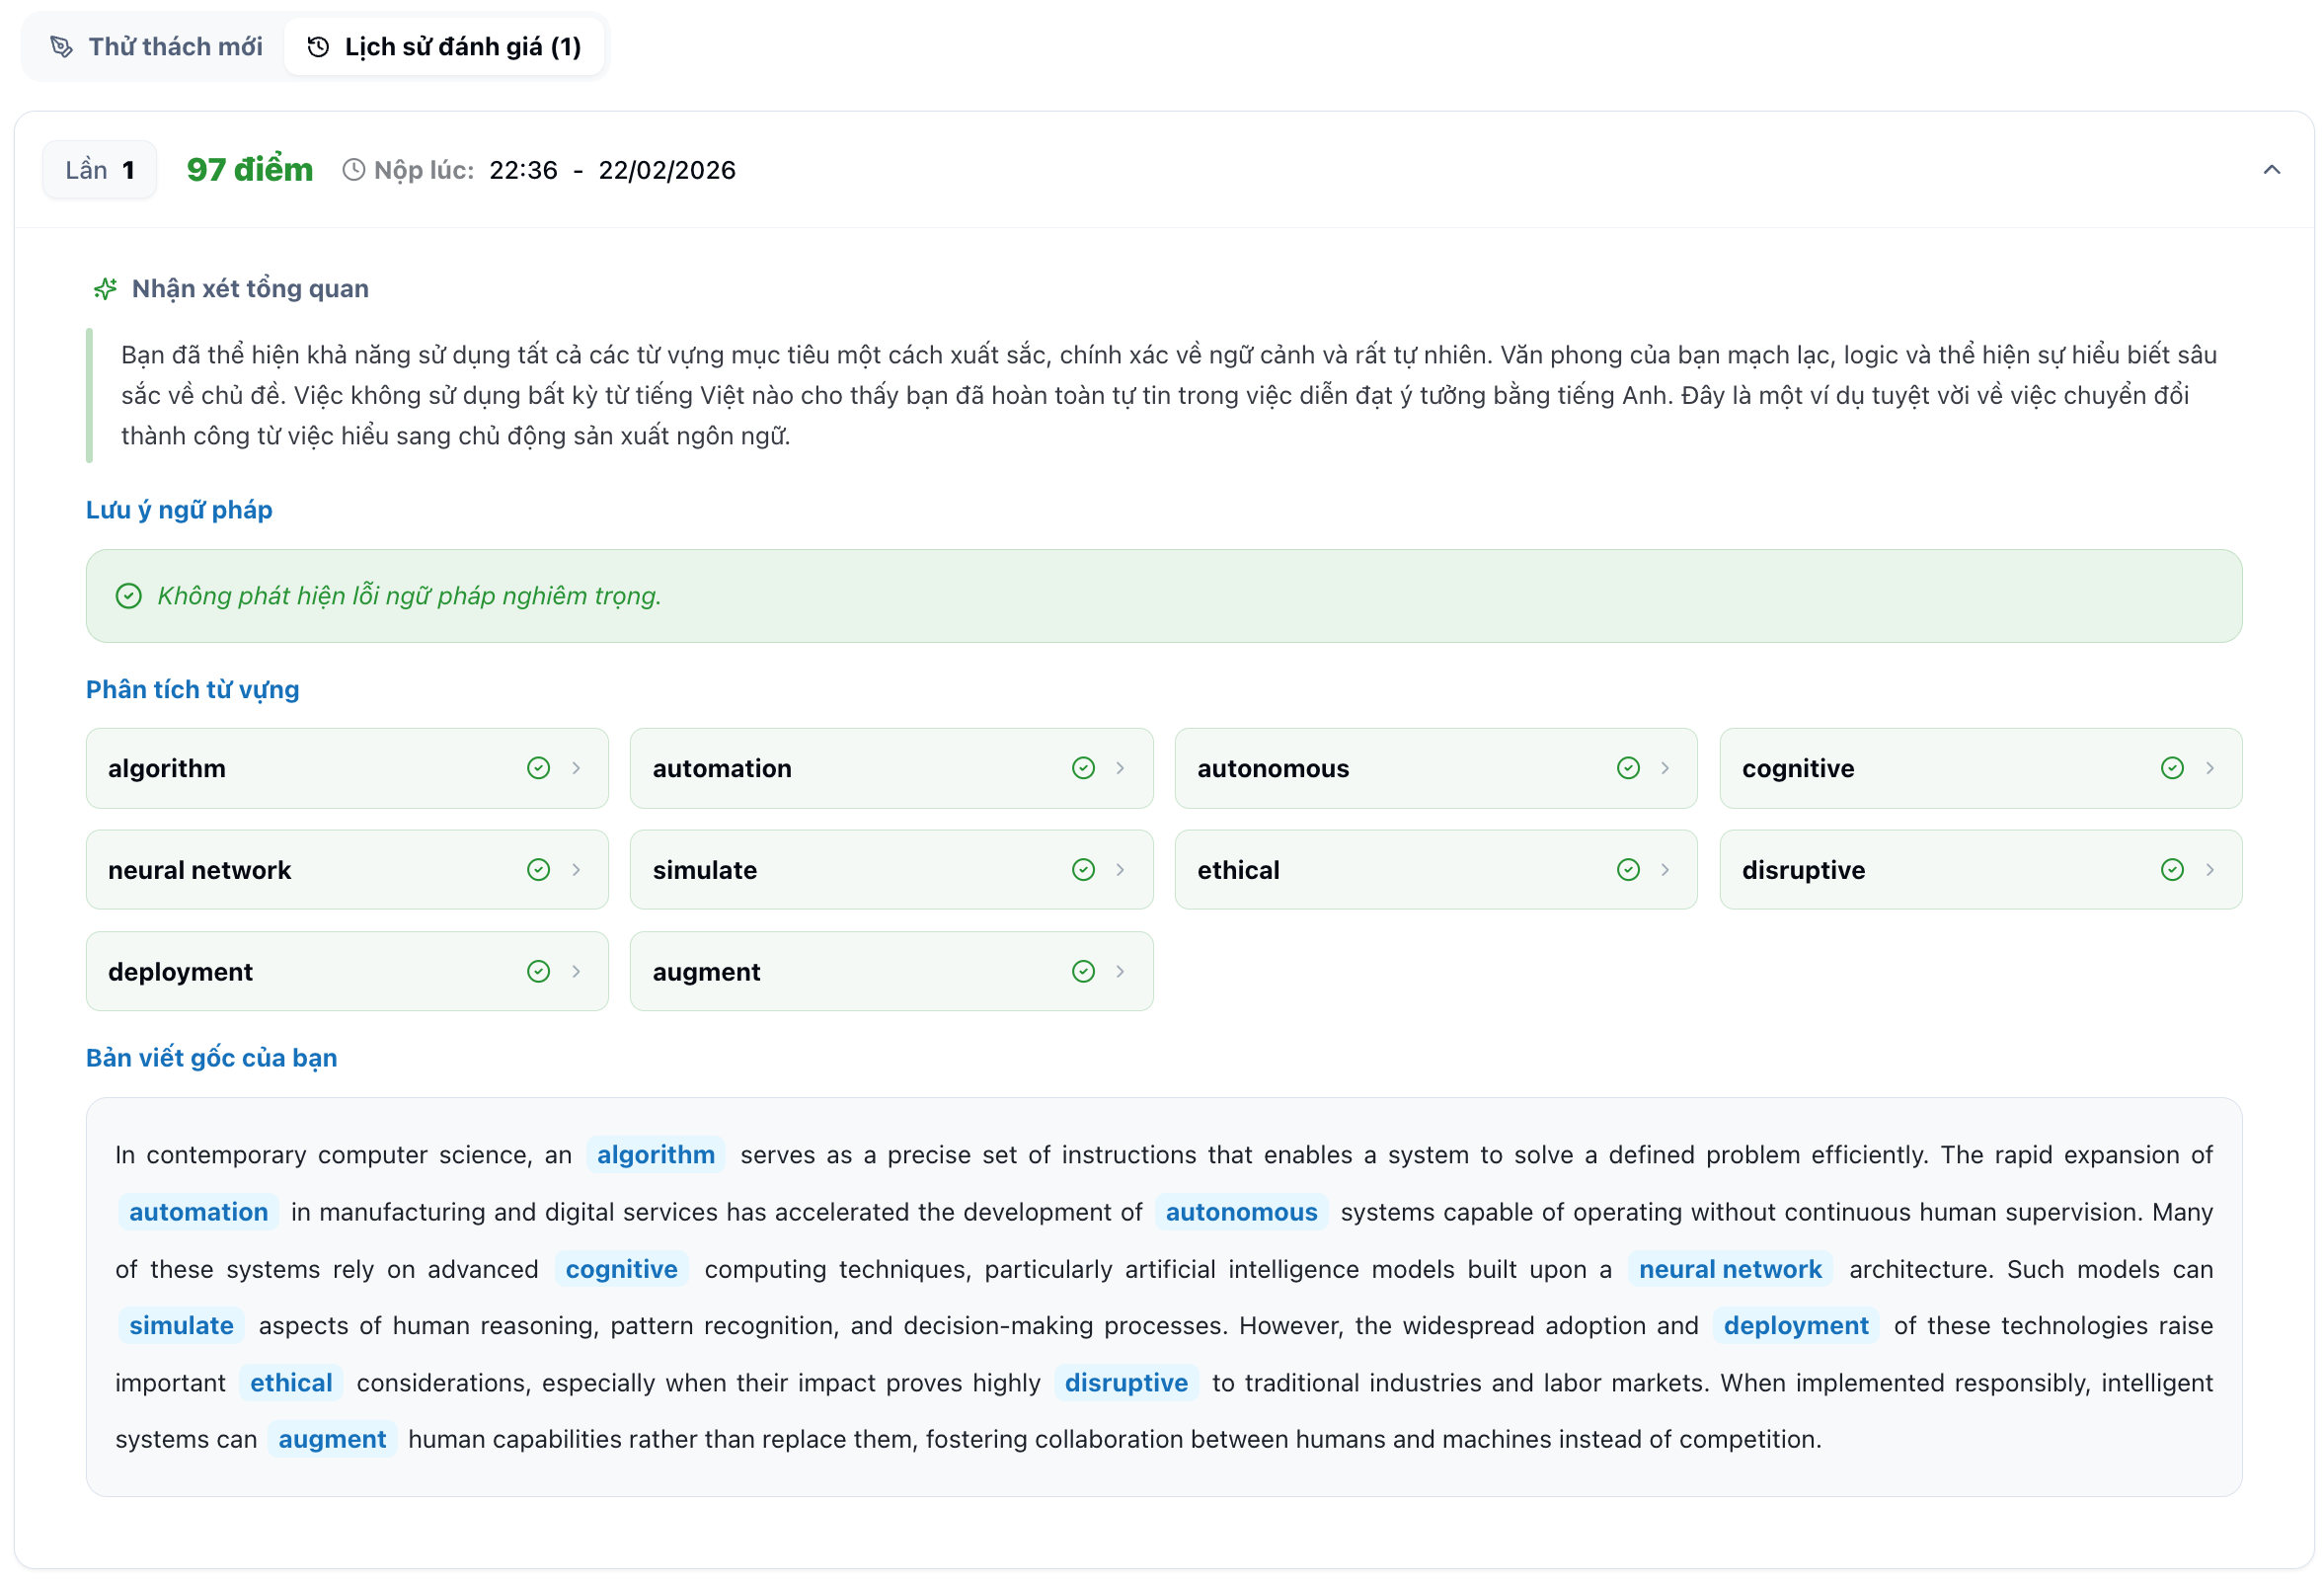Click the sparkle icon beside Nhận xét tổng quan
The width and height of the screenshot is (2324, 1584).
[x=107, y=289]
